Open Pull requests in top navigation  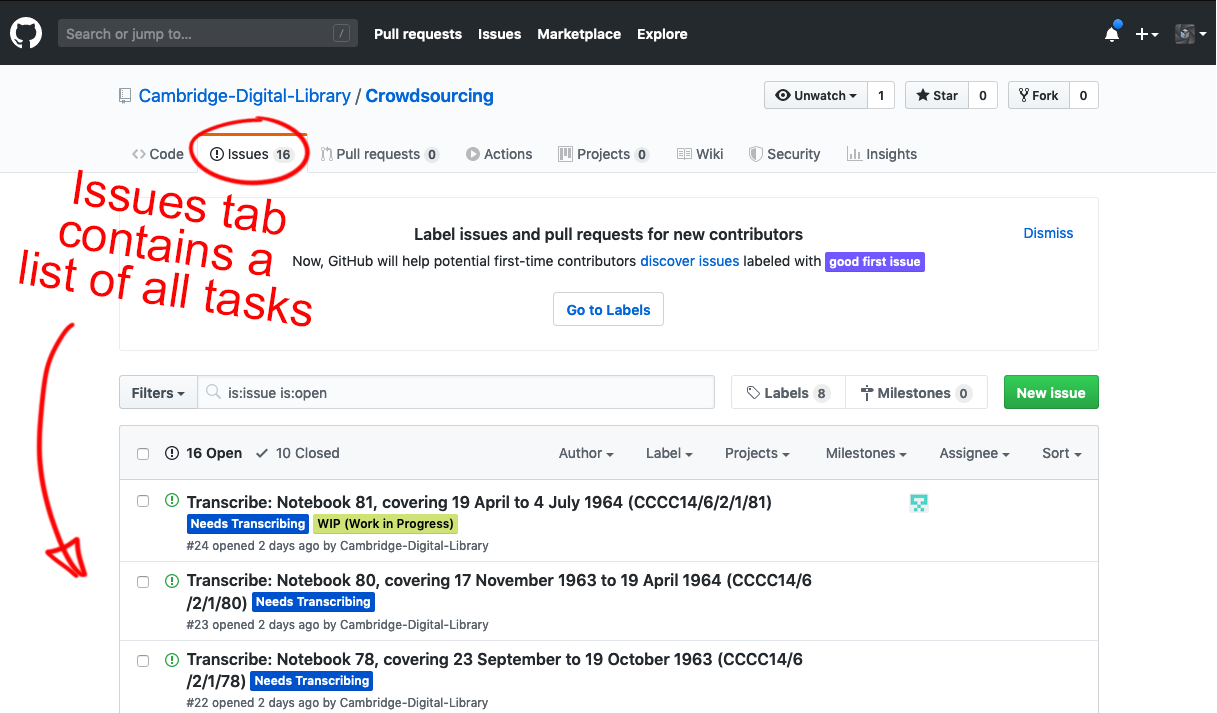[x=418, y=34]
